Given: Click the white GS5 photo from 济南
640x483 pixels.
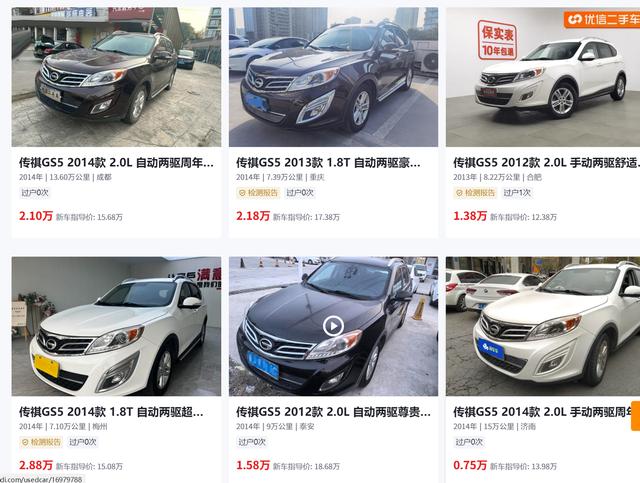Looking at the screenshot, I should point(543,326).
